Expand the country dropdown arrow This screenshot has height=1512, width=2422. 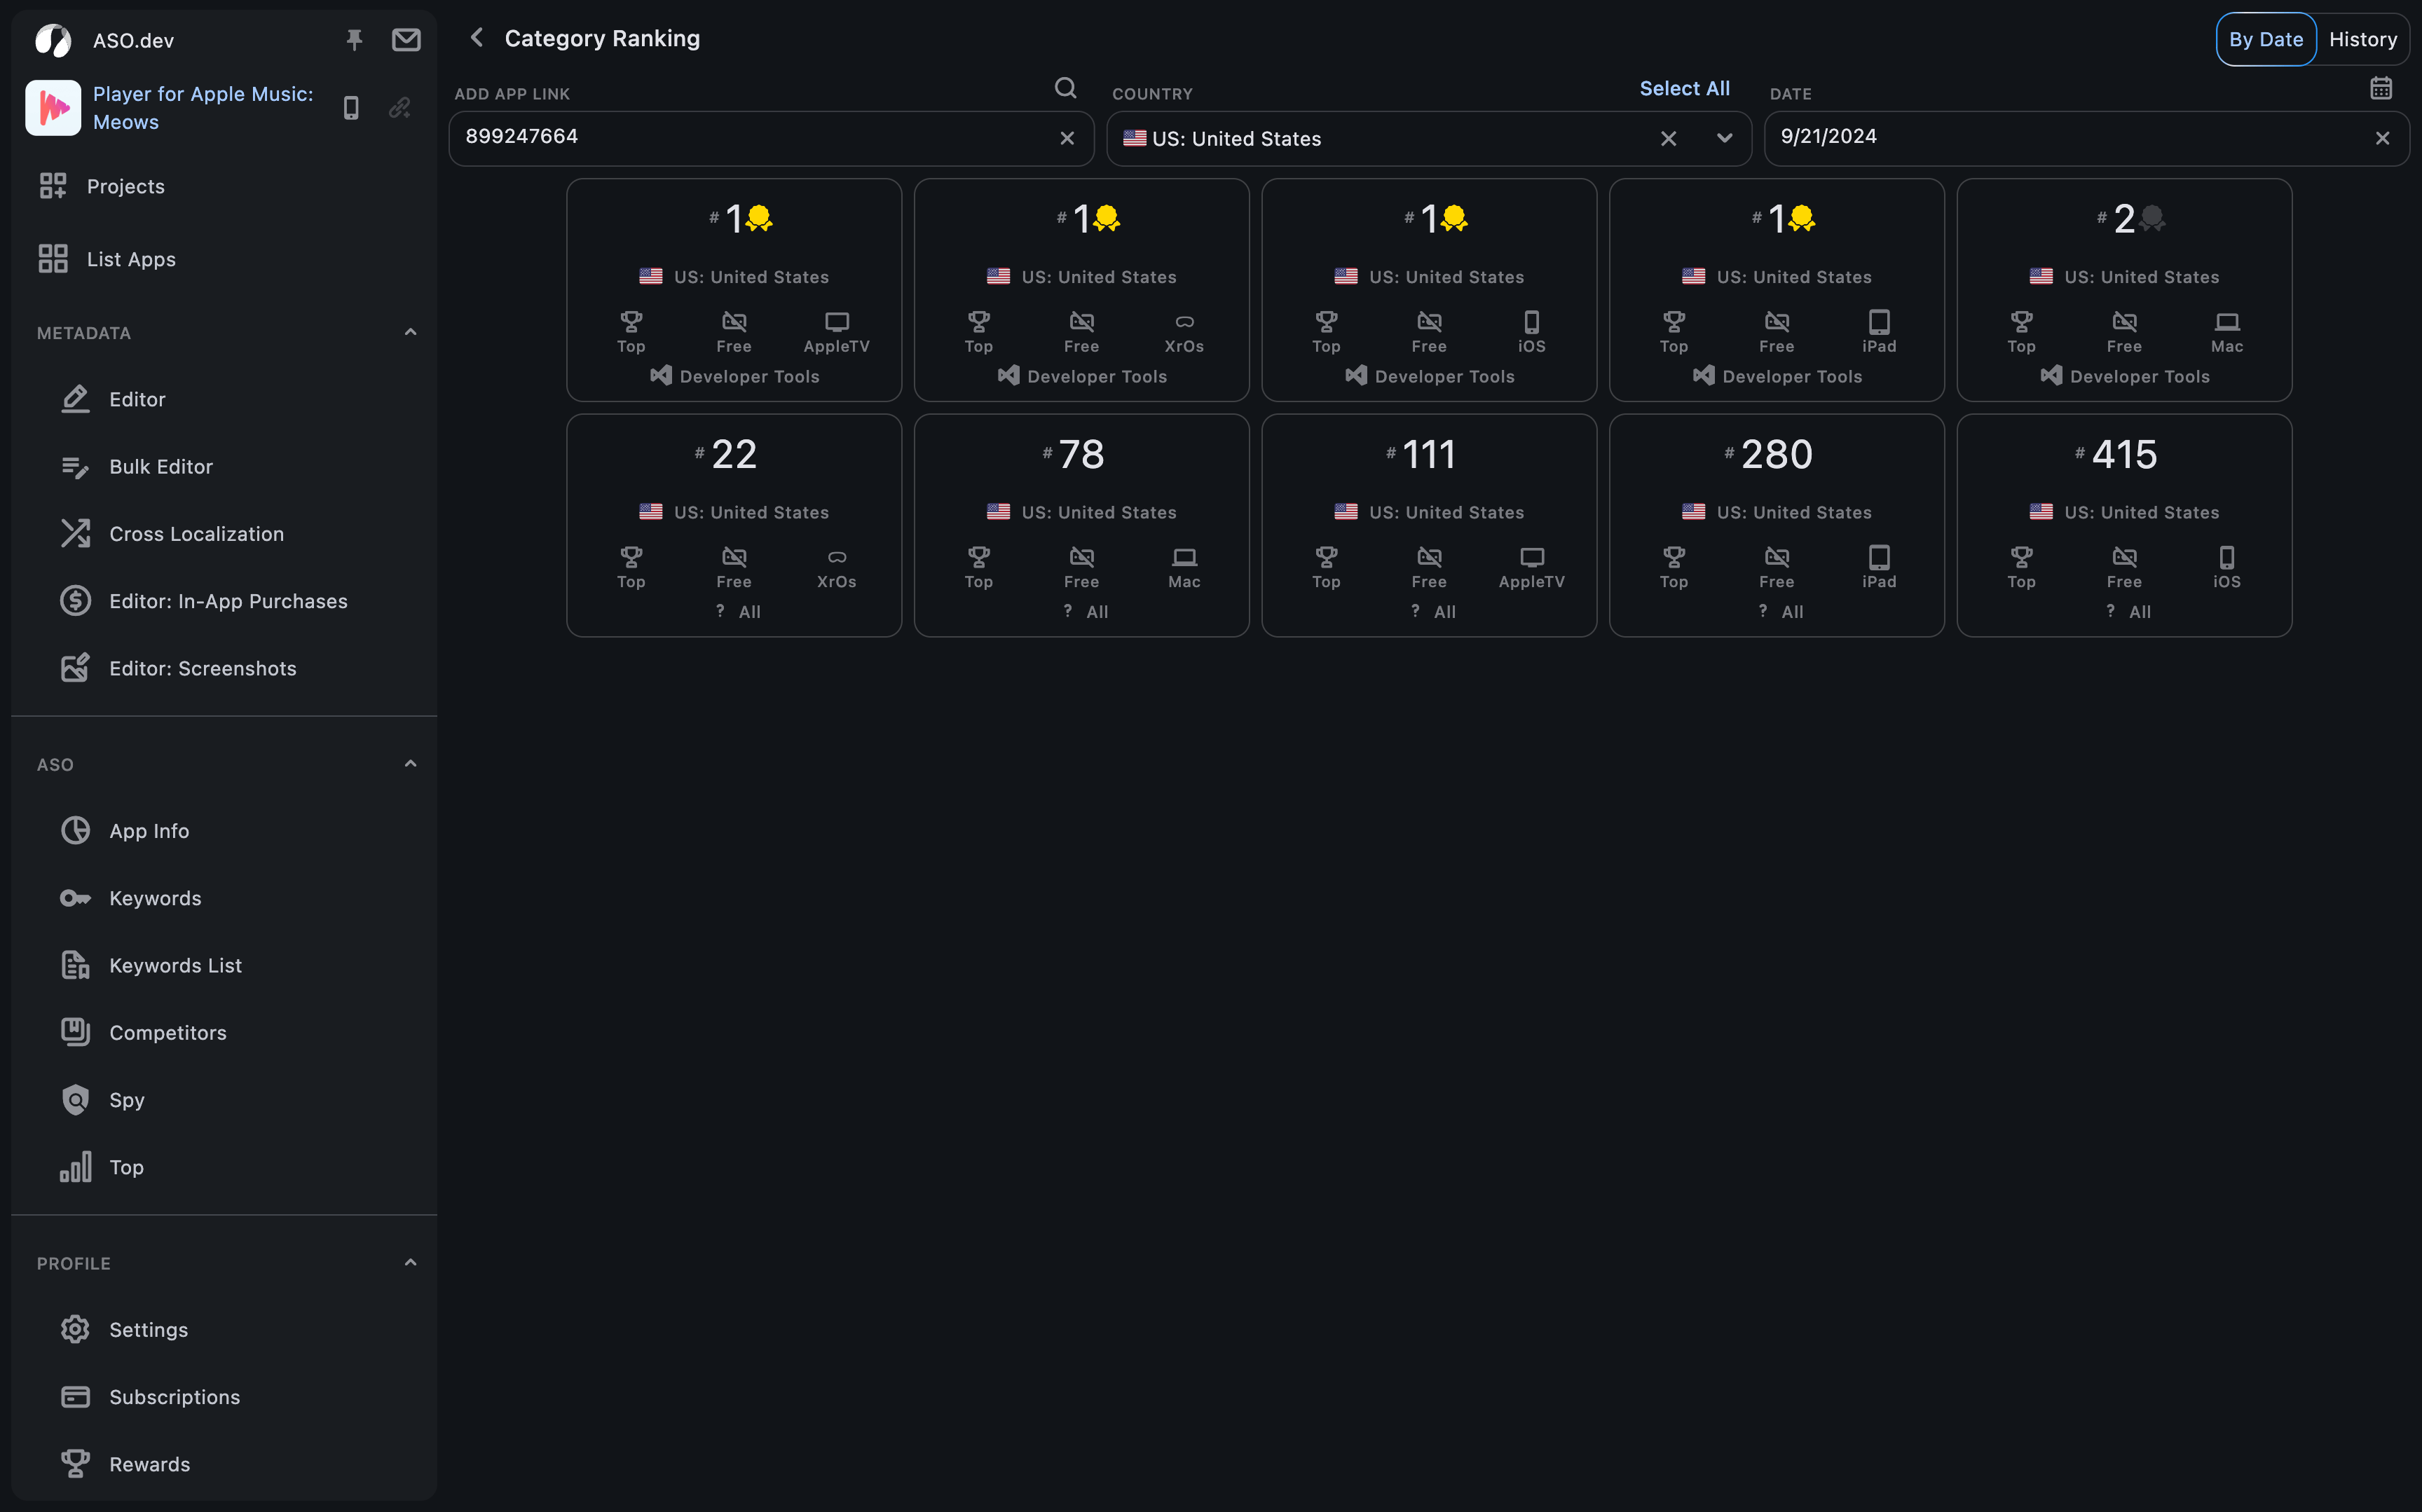1725,138
